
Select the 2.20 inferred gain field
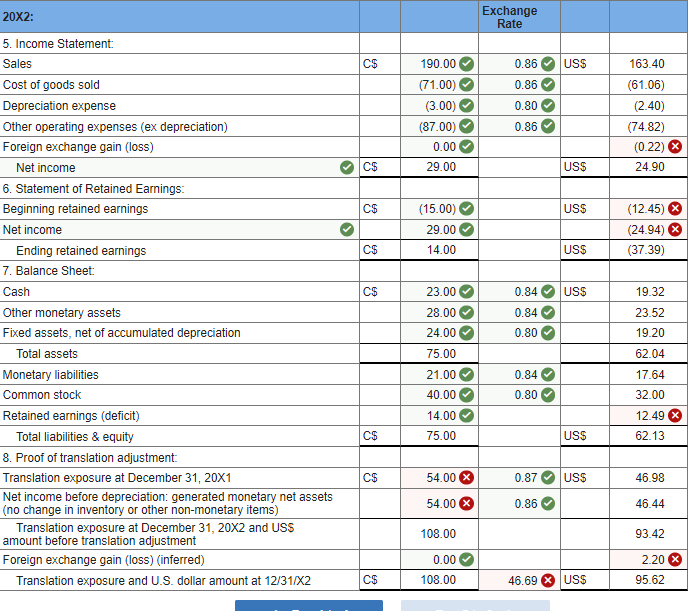[x=648, y=559]
